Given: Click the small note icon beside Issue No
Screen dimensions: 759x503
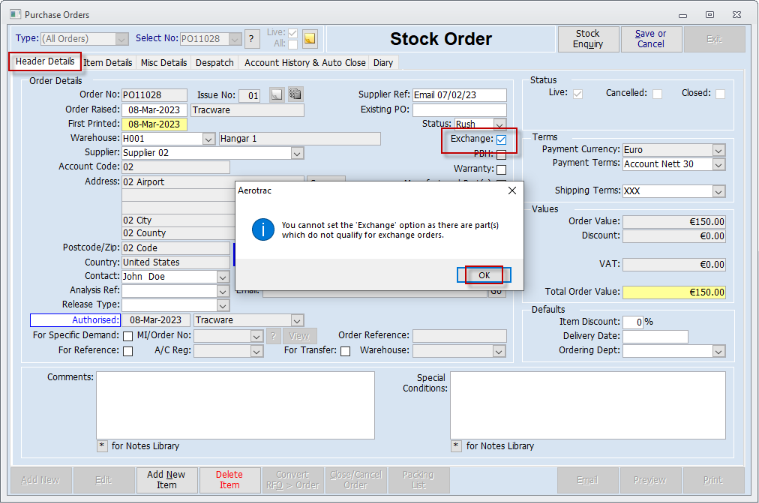Looking at the screenshot, I should (276, 94).
